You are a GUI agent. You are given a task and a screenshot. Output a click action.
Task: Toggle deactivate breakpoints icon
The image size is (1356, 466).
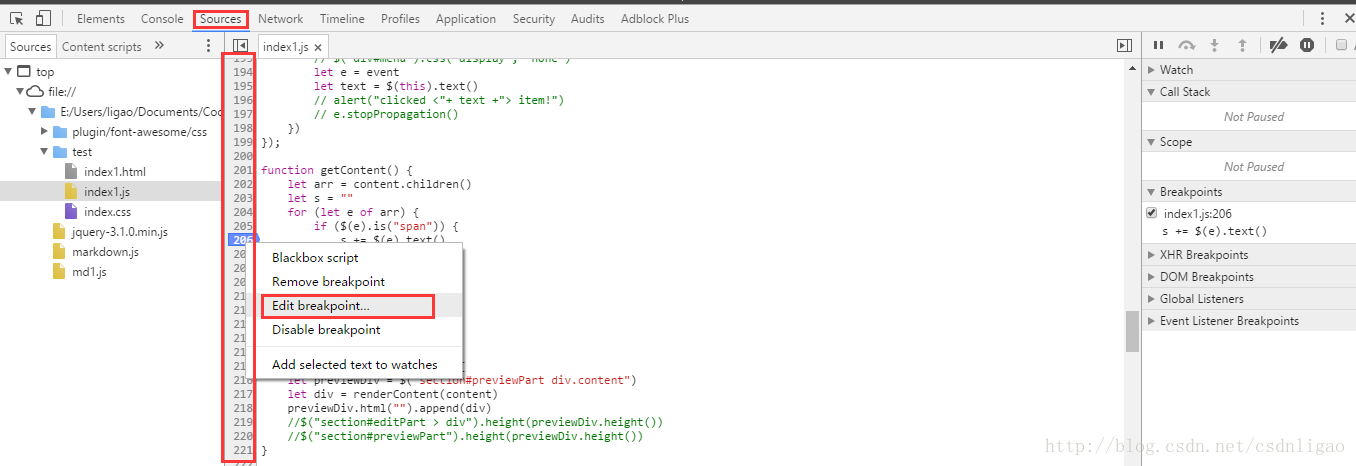click(x=1277, y=45)
